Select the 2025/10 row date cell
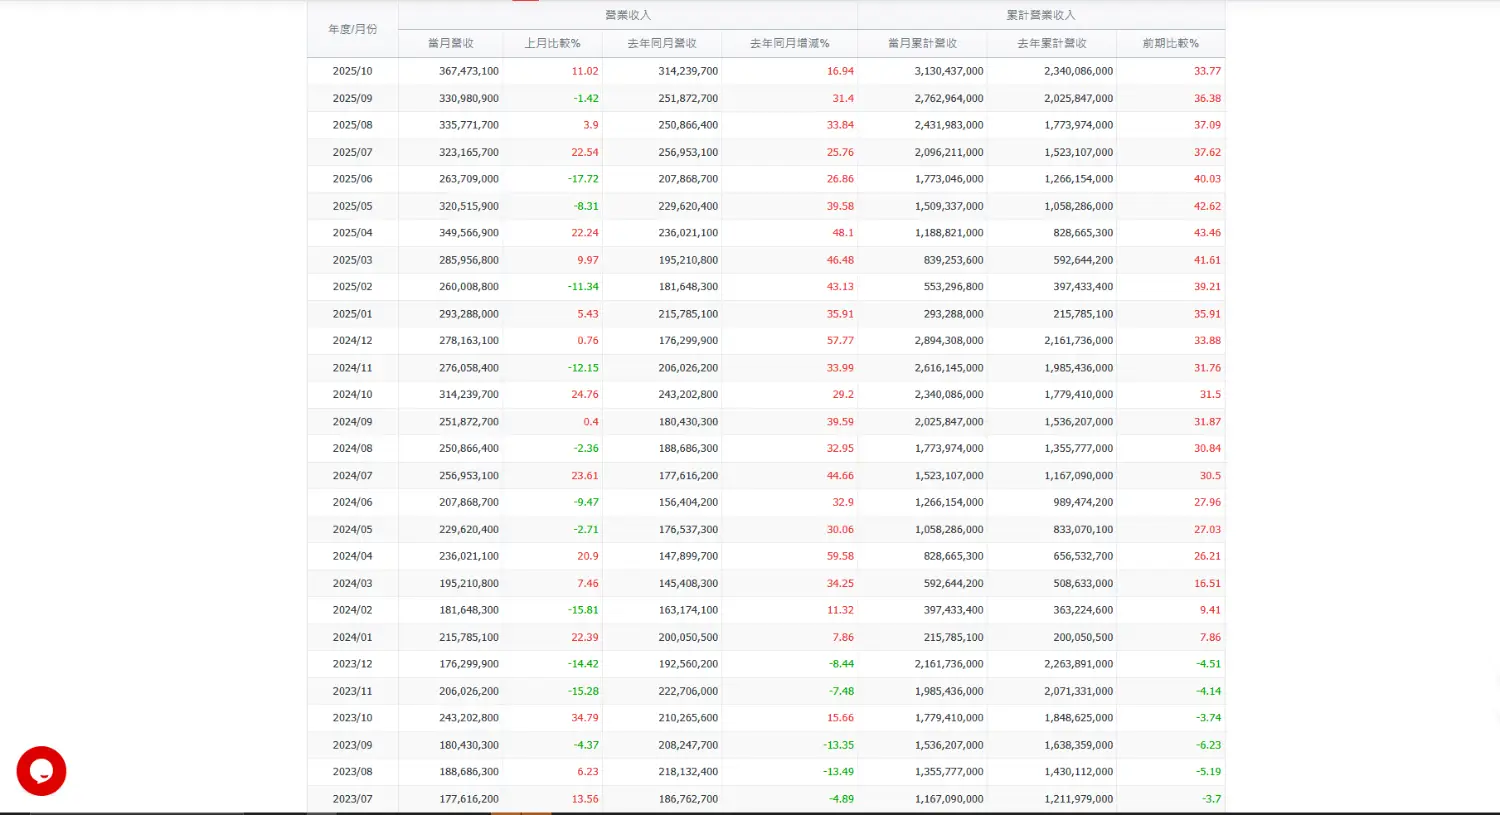 click(352, 71)
